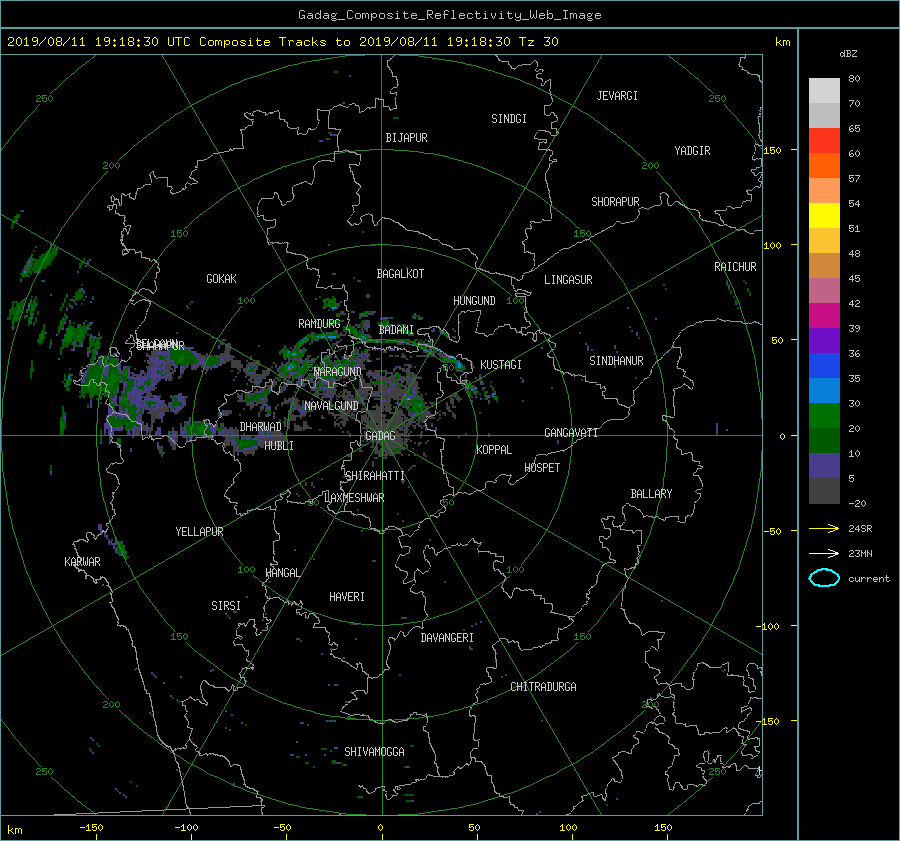Click the YELLAPUR city label
The width and height of the screenshot is (900, 841).
pos(199,532)
